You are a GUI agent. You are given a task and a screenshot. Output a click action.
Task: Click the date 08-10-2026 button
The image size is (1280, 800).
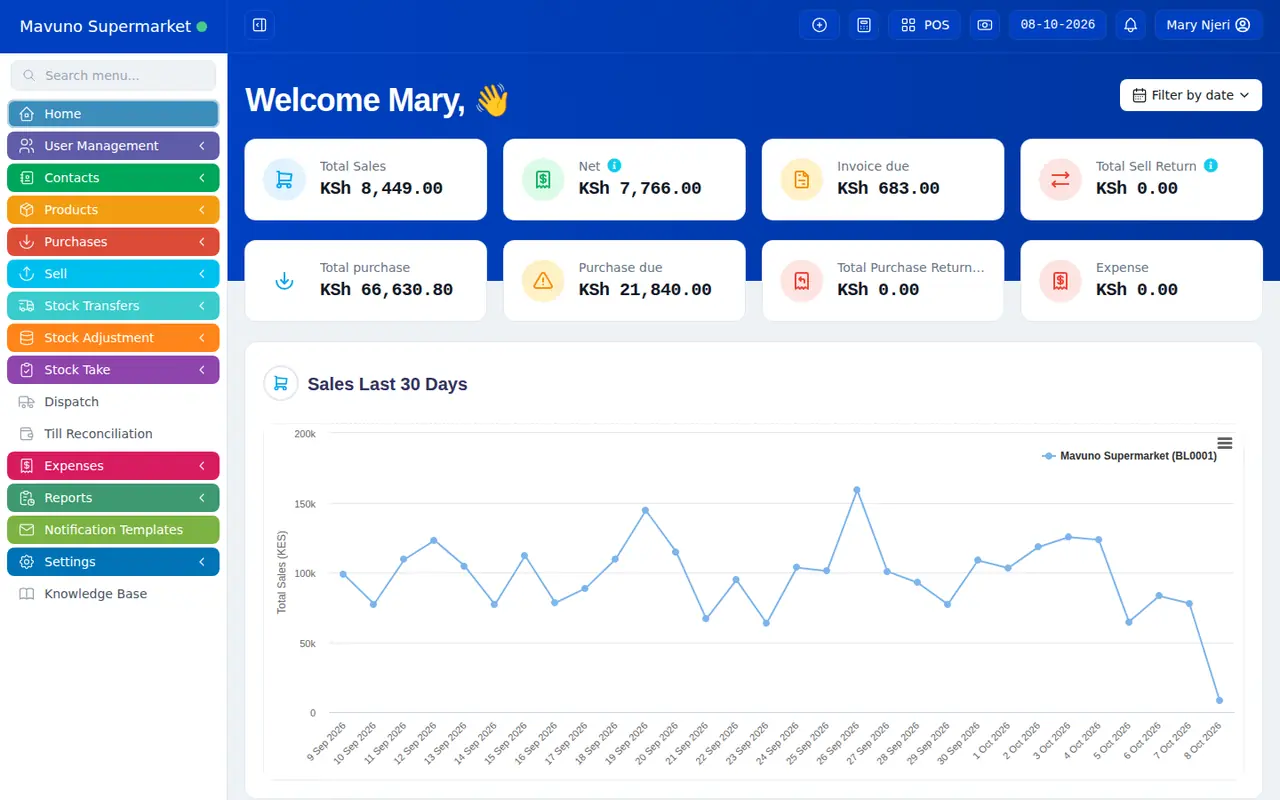pyautogui.click(x=1058, y=25)
